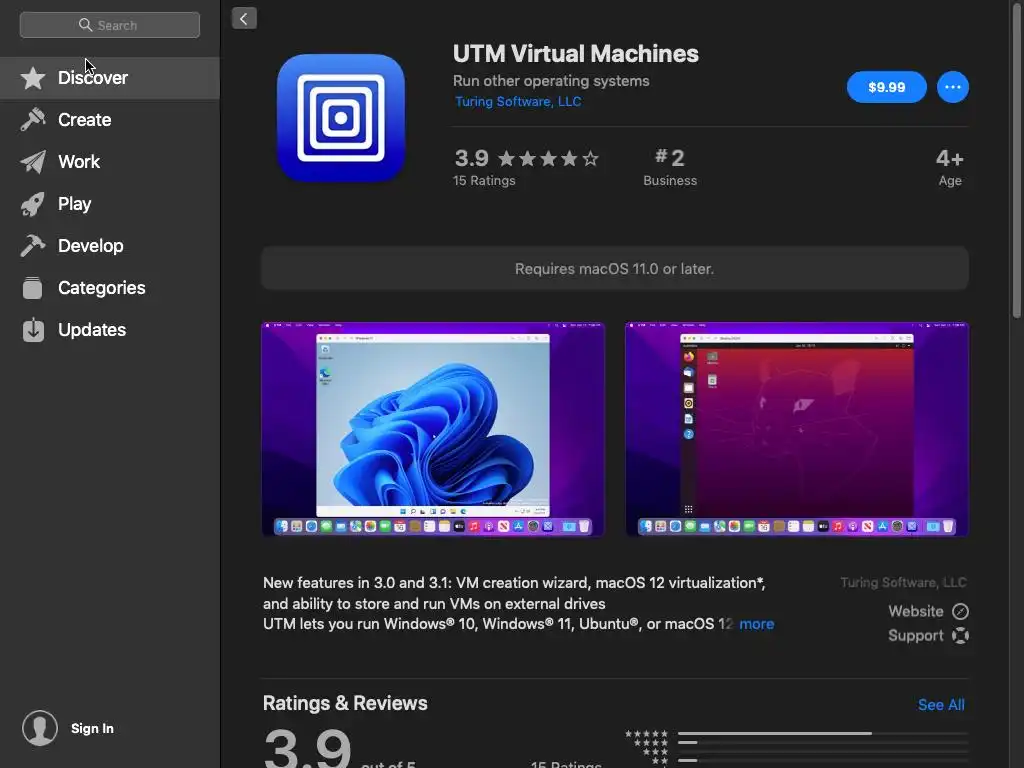Screen dimensions: 1024x768
Task: Open the Play section label
Action: (74, 204)
